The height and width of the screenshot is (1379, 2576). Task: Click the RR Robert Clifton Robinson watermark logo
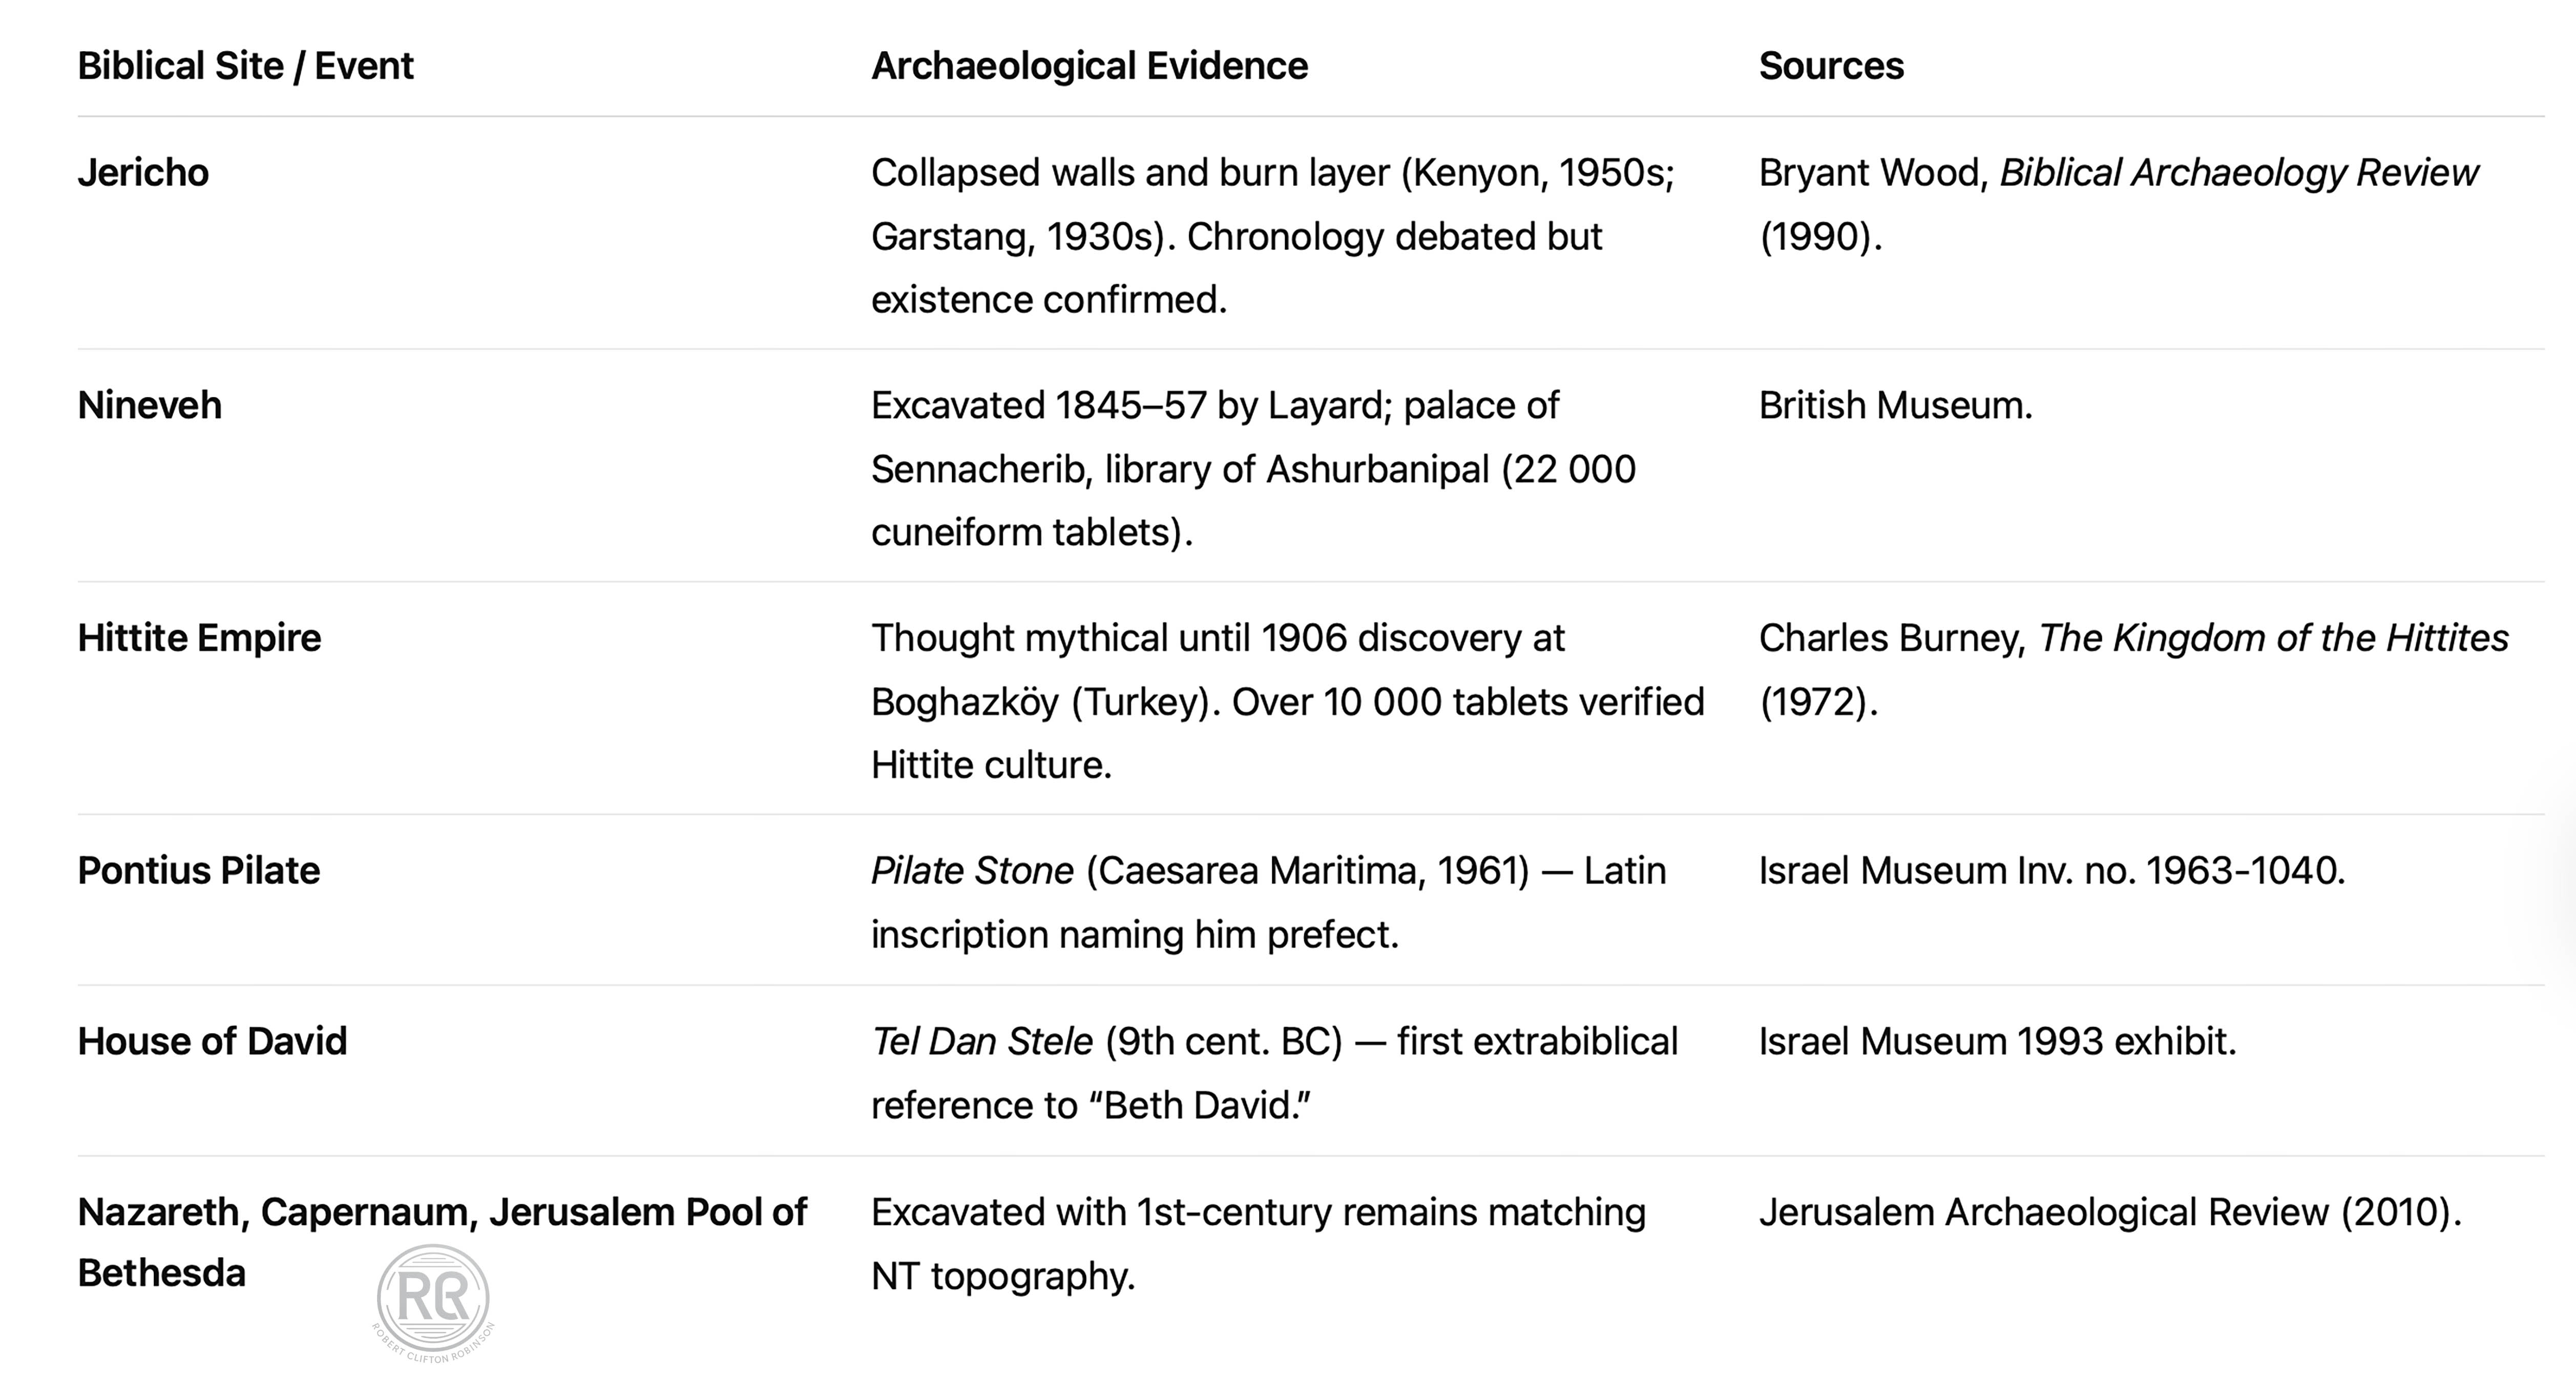(x=433, y=1300)
